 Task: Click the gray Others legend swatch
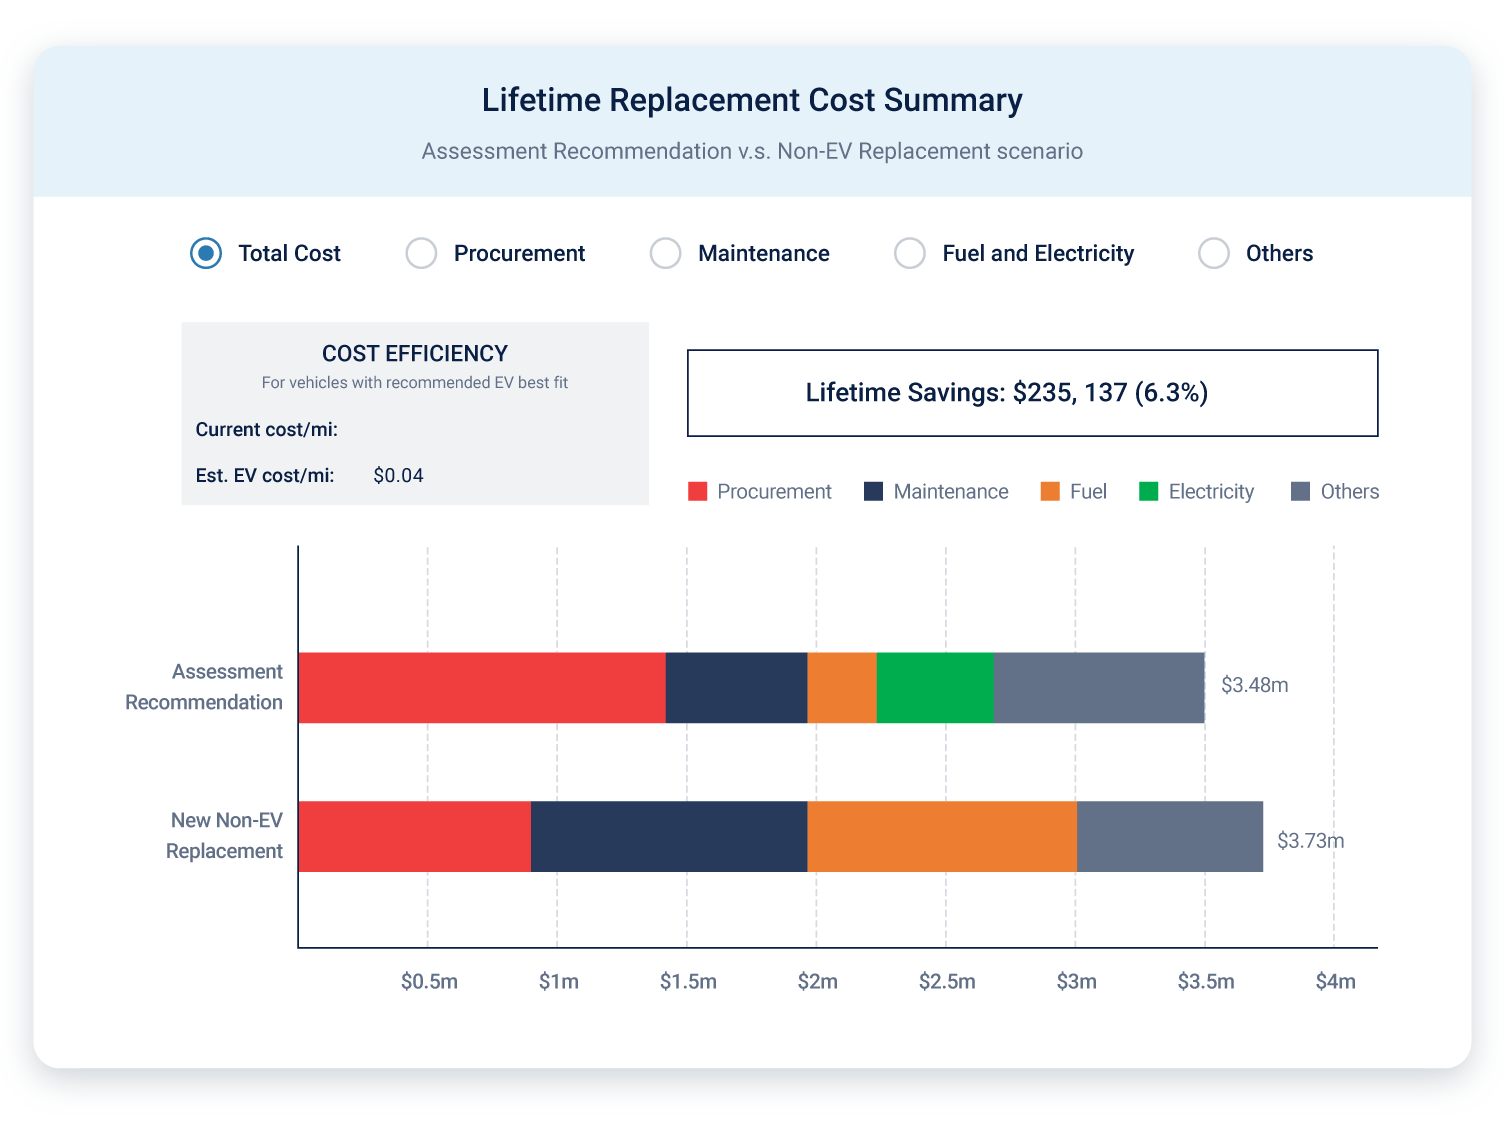pos(1300,492)
